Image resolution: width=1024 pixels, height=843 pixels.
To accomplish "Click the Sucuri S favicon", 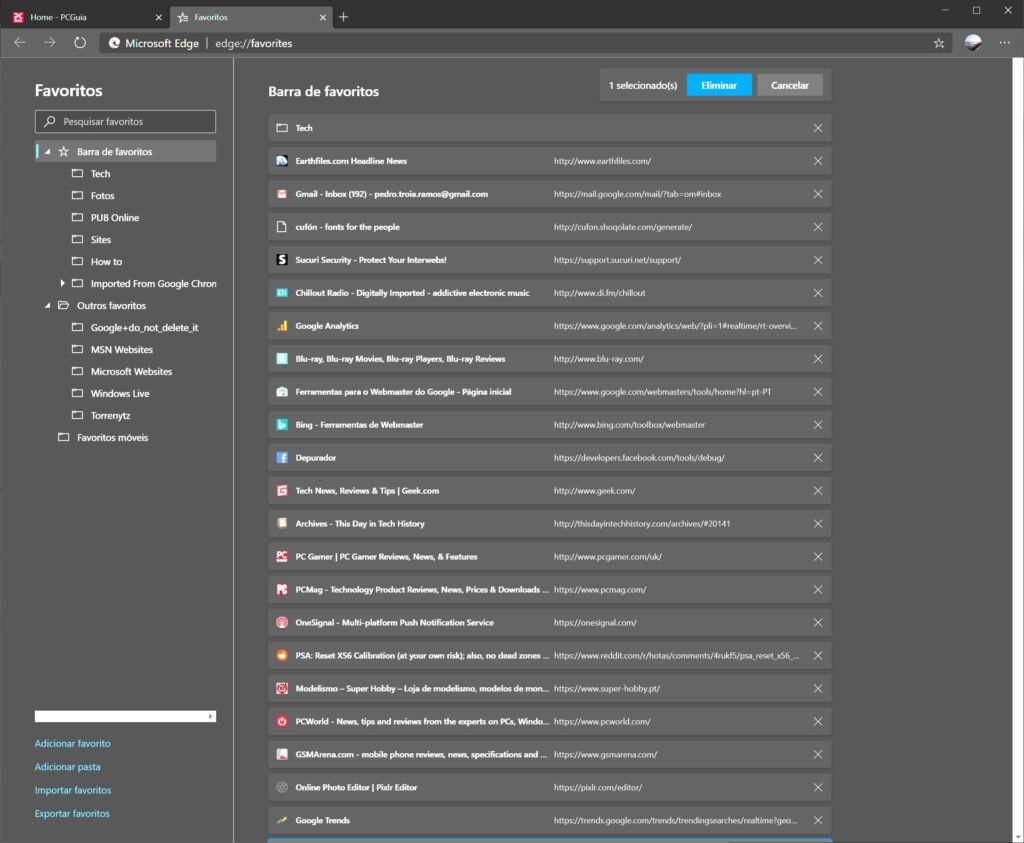I will (282, 260).
